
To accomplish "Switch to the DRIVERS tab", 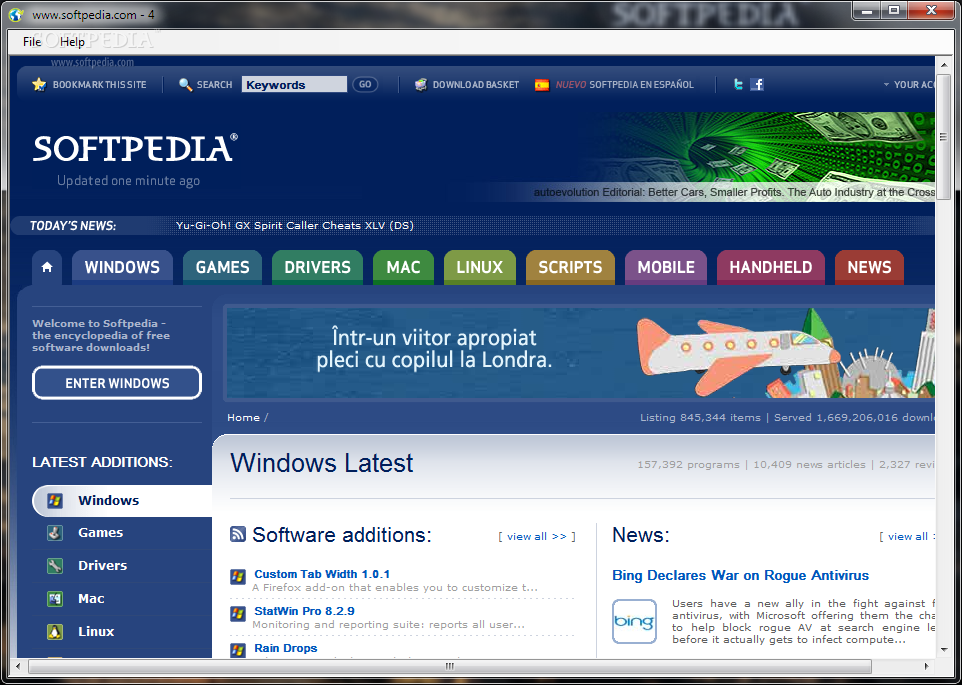I will coord(318,267).
